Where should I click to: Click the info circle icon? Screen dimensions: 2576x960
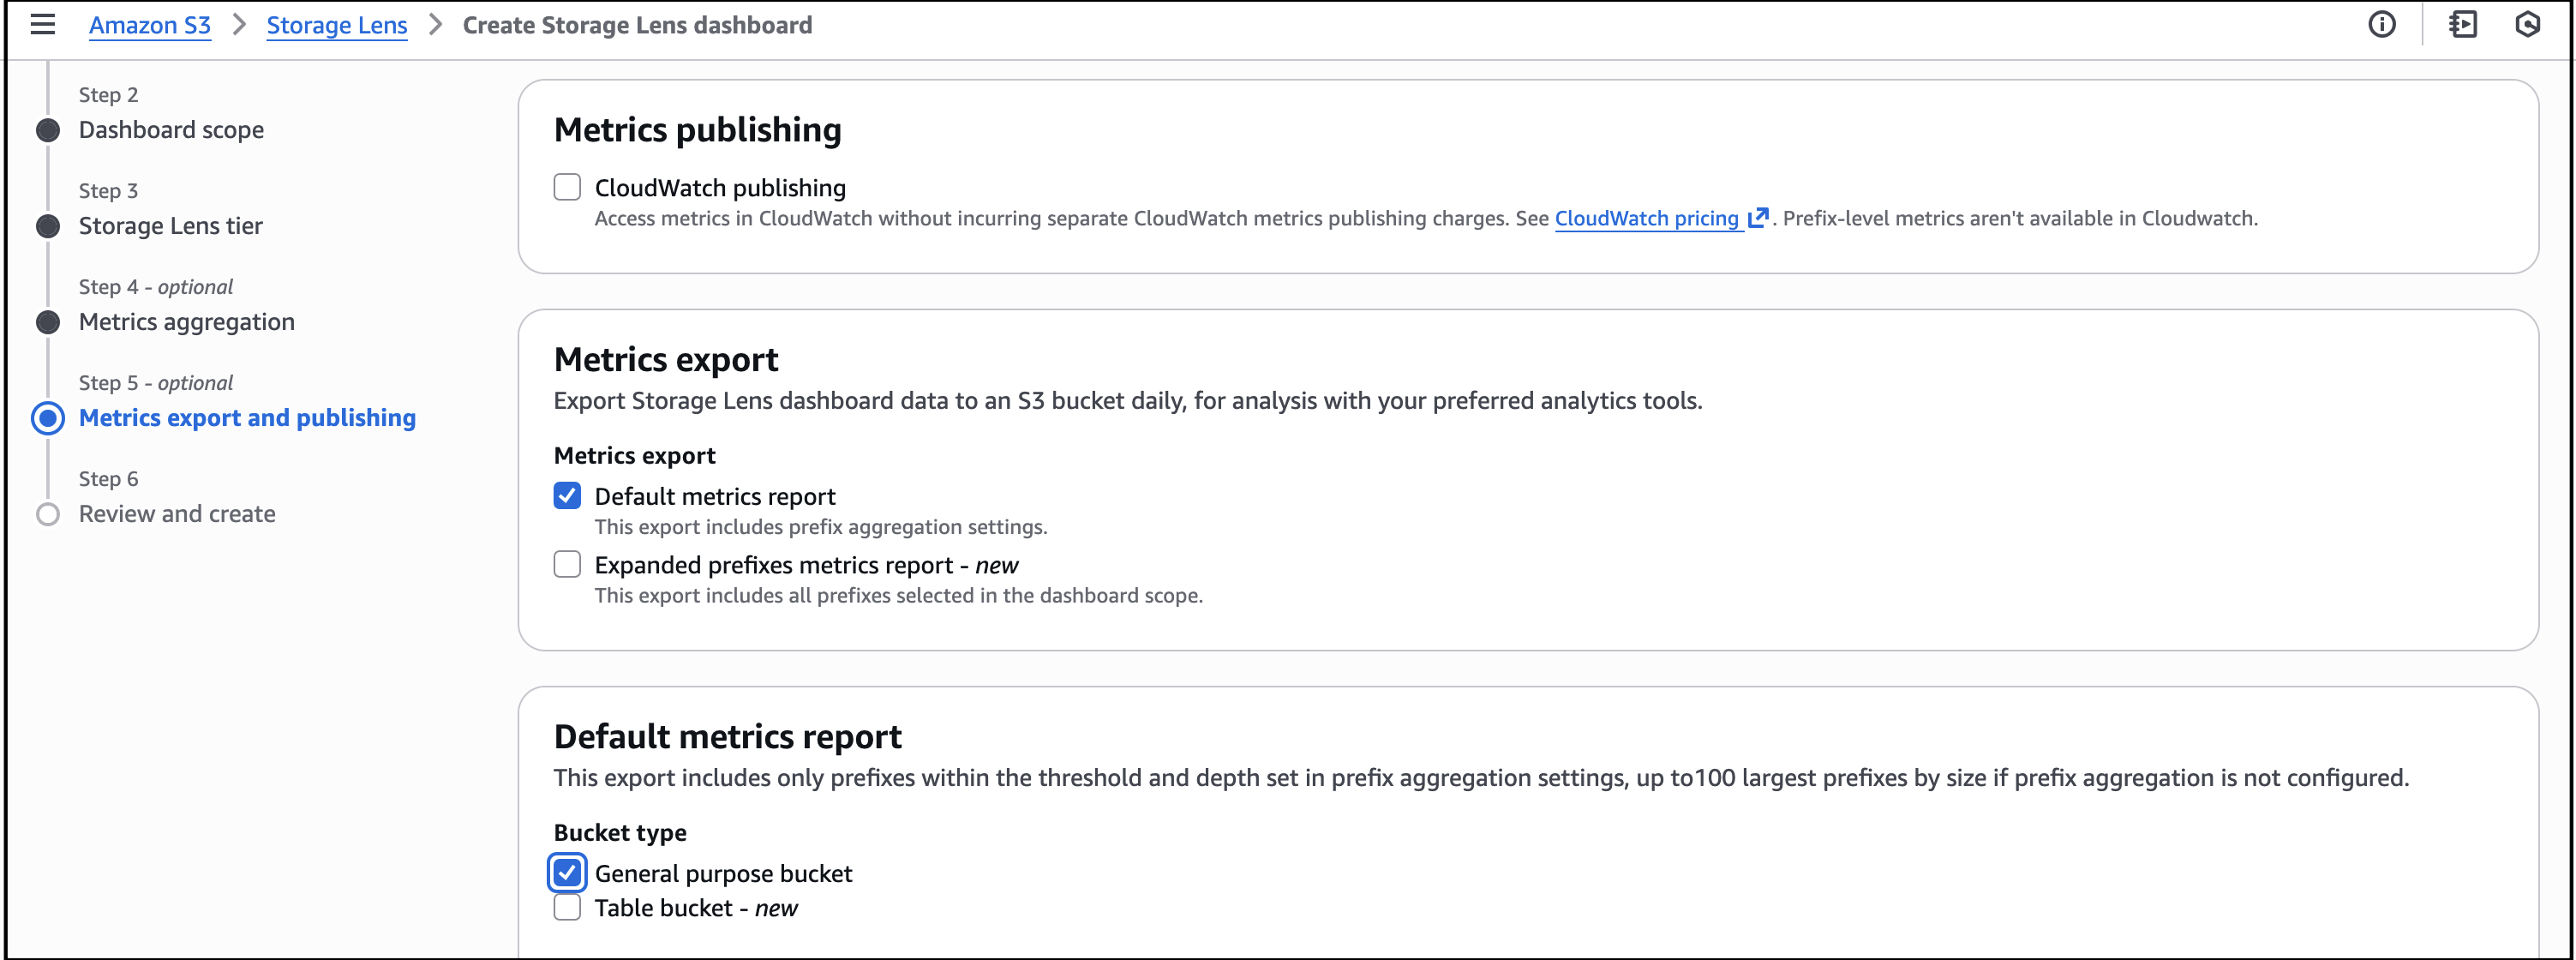pyautogui.click(x=2381, y=24)
